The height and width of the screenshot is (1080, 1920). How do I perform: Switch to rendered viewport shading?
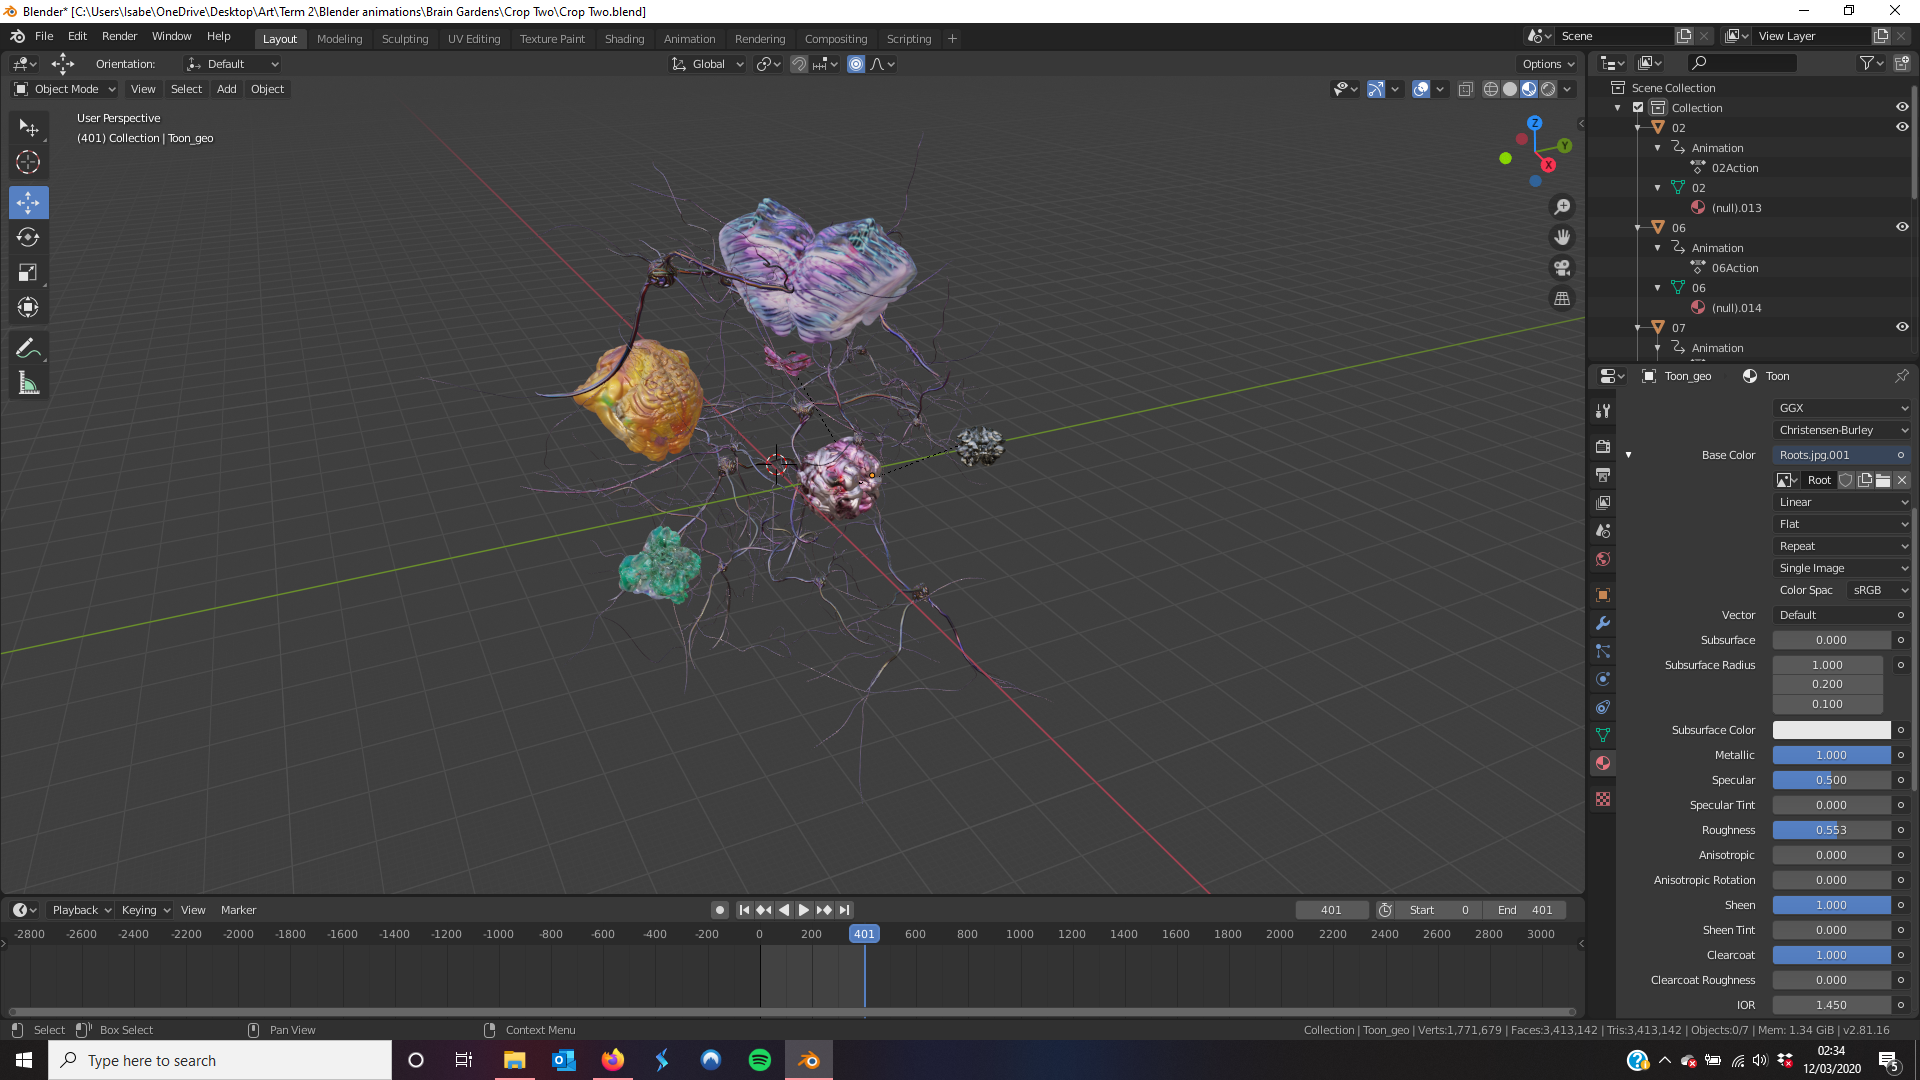click(x=1548, y=89)
